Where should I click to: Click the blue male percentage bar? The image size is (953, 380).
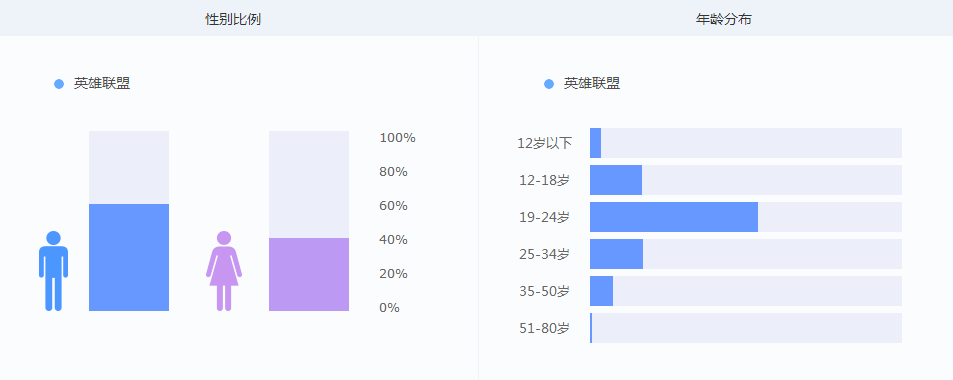[x=129, y=258]
